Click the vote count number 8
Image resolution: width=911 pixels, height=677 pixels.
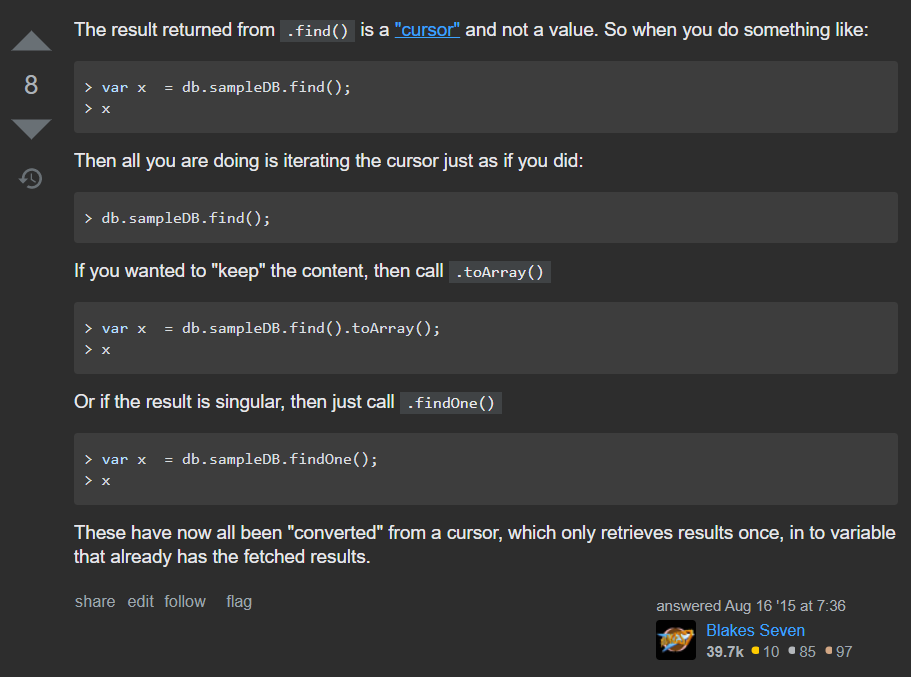31,86
